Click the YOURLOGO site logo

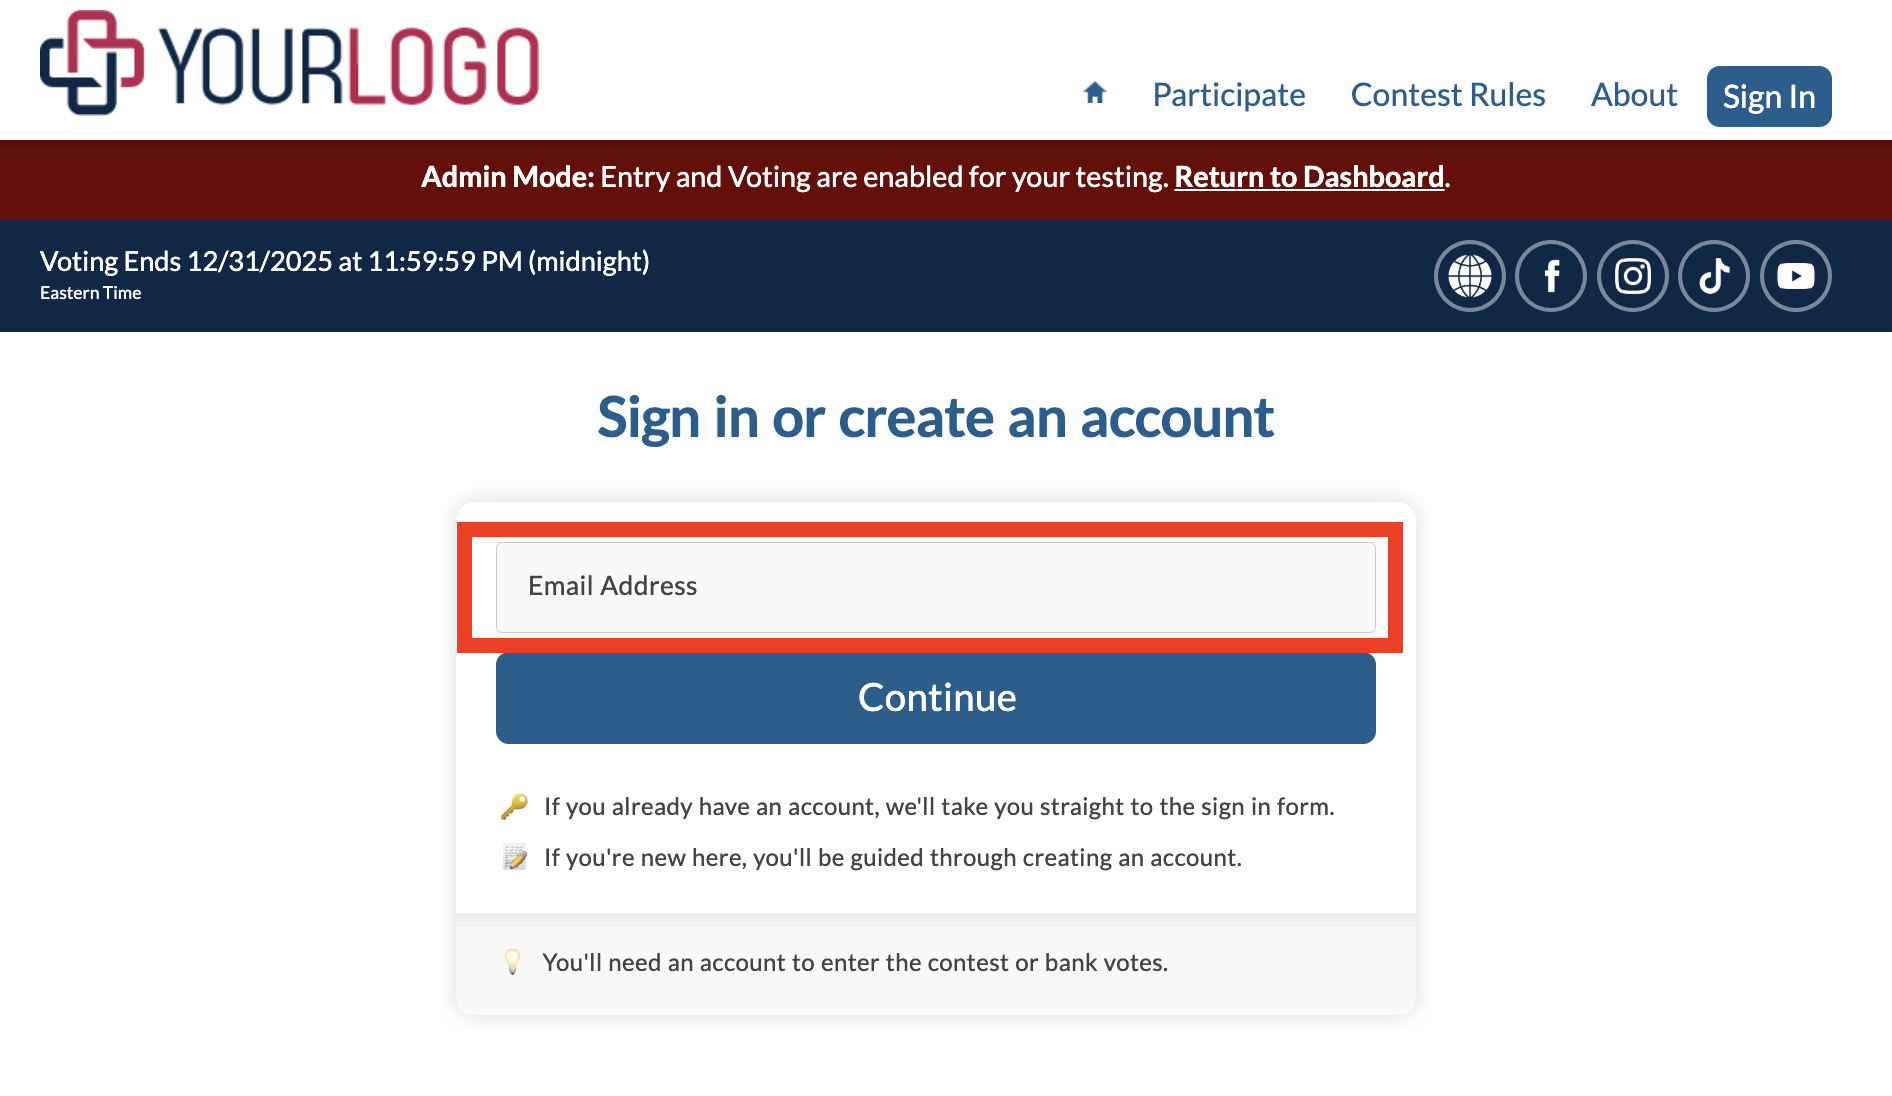[x=290, y=64]
